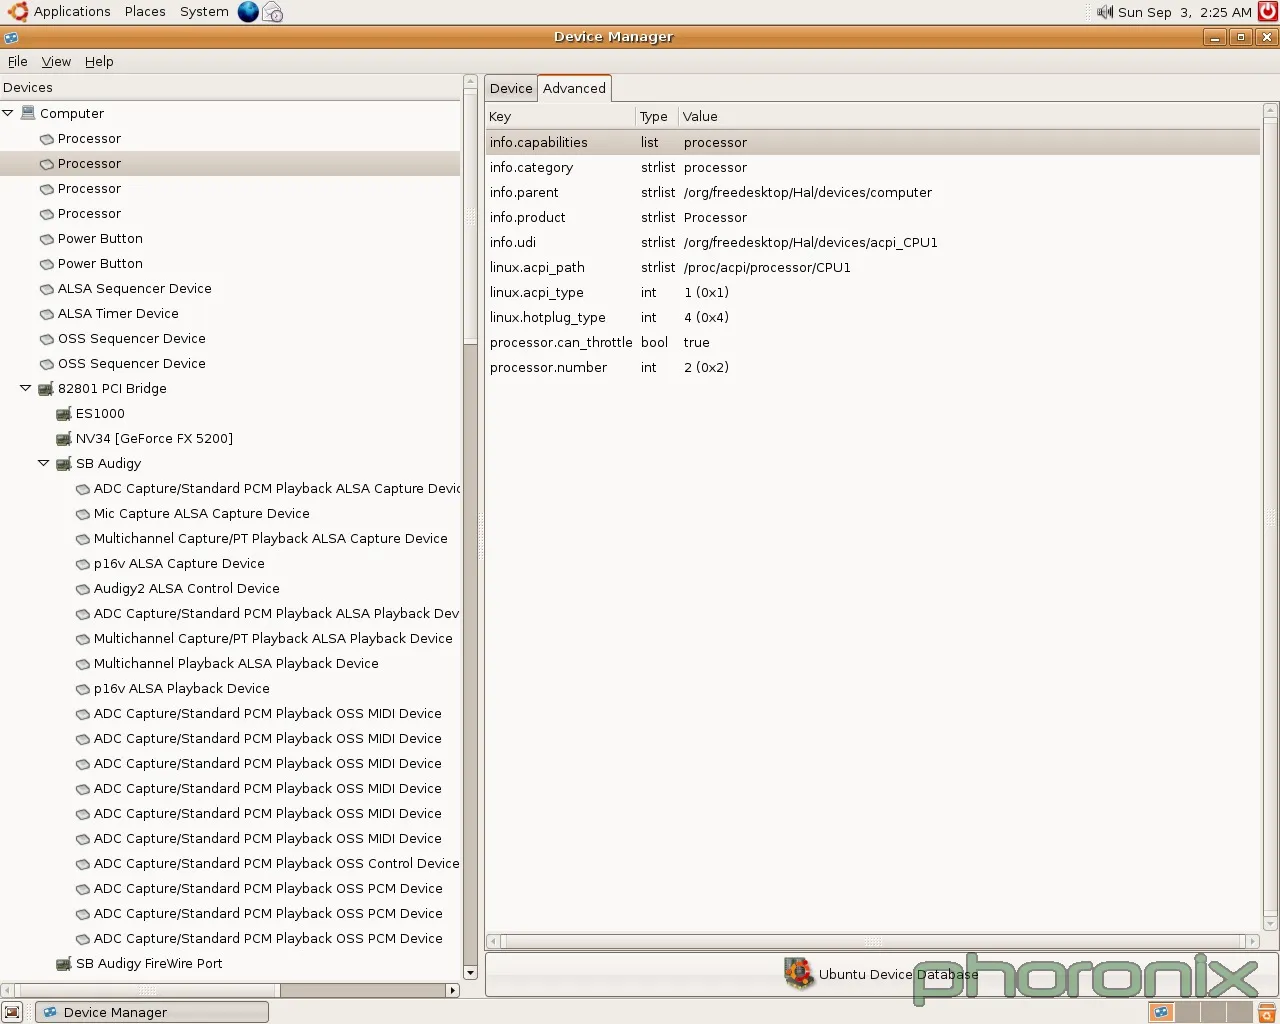
Task: Select the info.parent row
Action: (872, 193)
